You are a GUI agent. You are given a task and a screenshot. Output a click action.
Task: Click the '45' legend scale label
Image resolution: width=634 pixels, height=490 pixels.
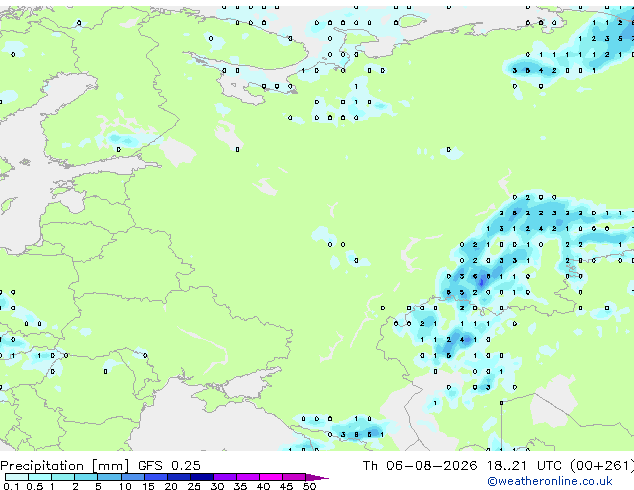coord(286,486)
